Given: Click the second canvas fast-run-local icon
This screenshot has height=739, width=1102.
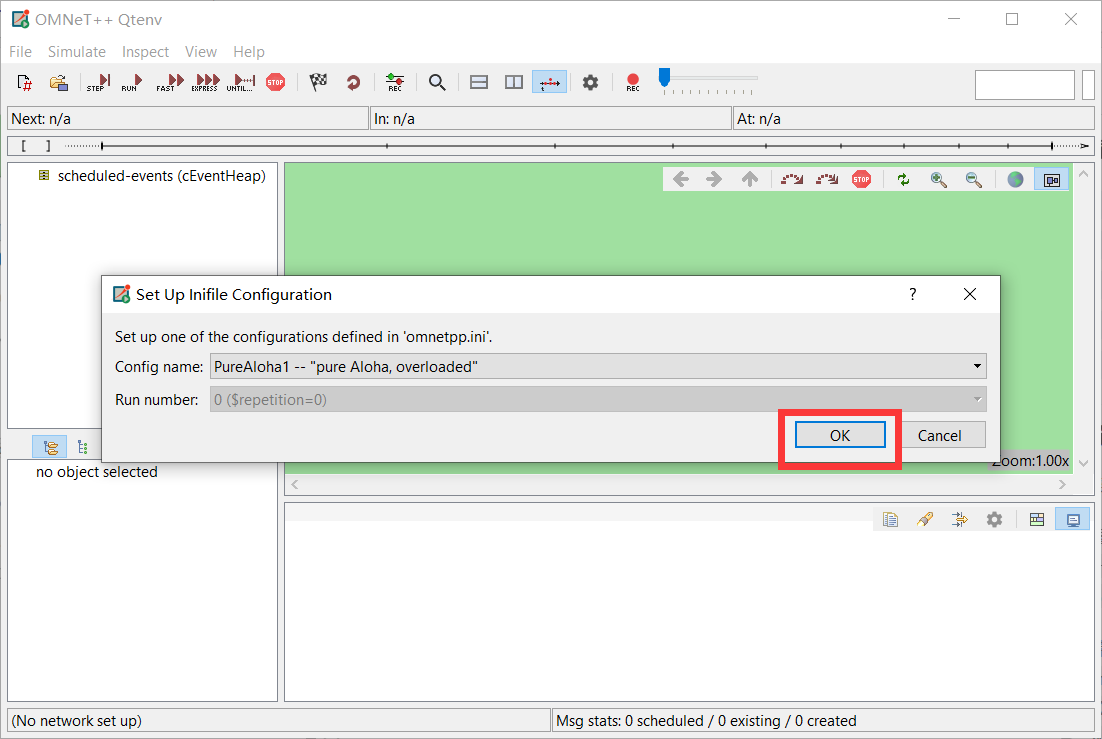Looking at the screenshot, I should [x=827, y=179].
